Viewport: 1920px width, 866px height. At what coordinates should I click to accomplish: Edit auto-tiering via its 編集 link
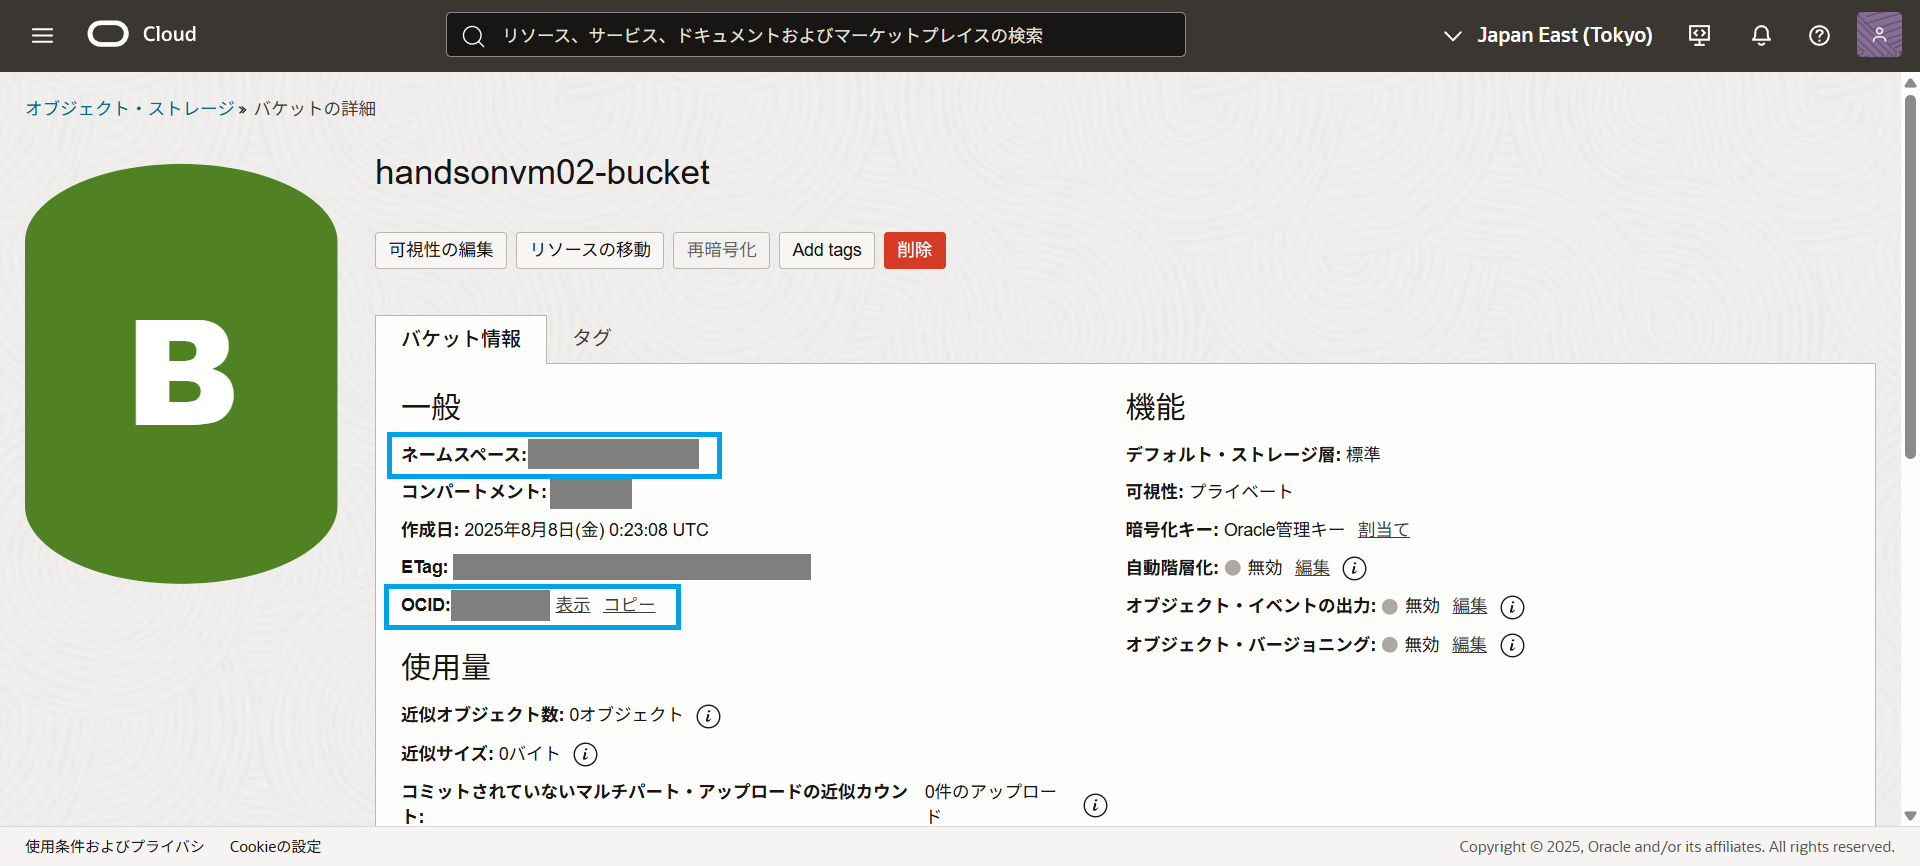[1312, 568]
